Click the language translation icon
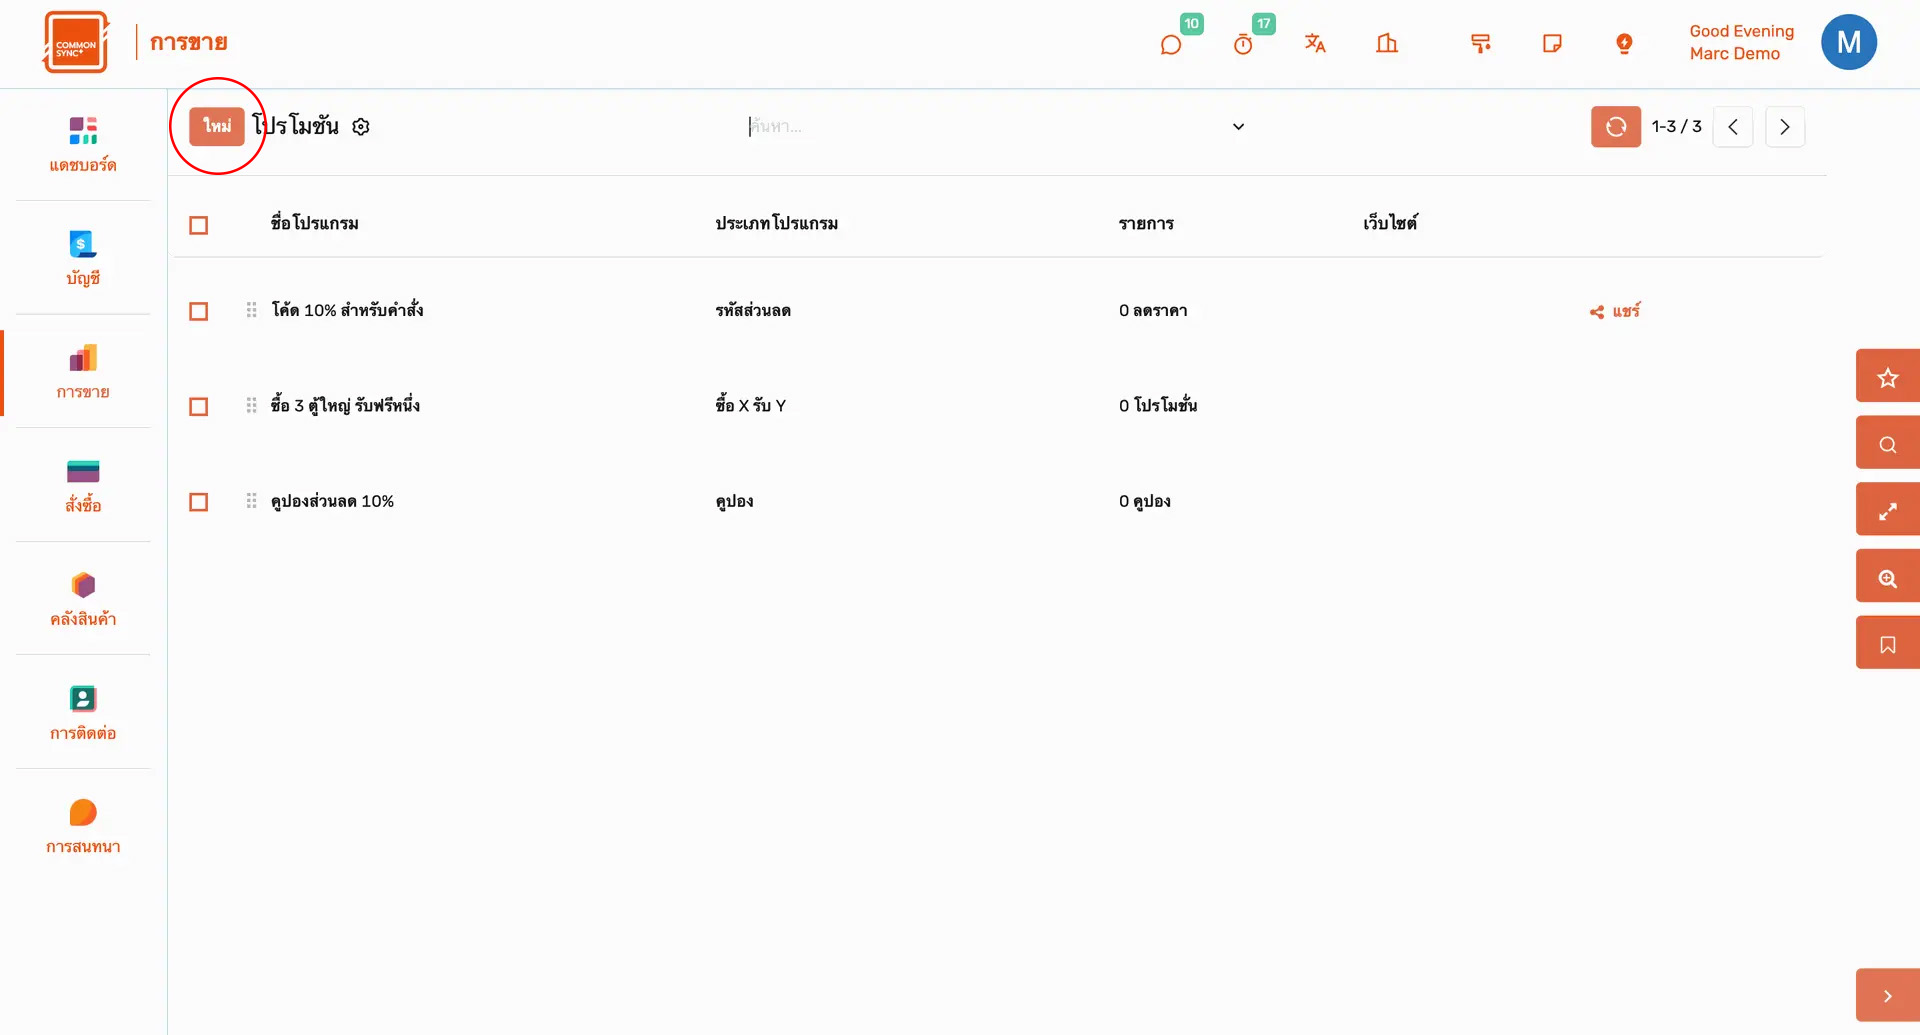Screen dimensions: 1920x1035 tap(1315, 43)
